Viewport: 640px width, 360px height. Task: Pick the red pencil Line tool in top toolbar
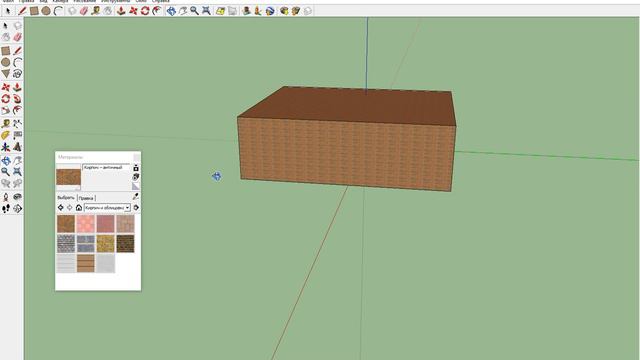click(x=22, y=11)
